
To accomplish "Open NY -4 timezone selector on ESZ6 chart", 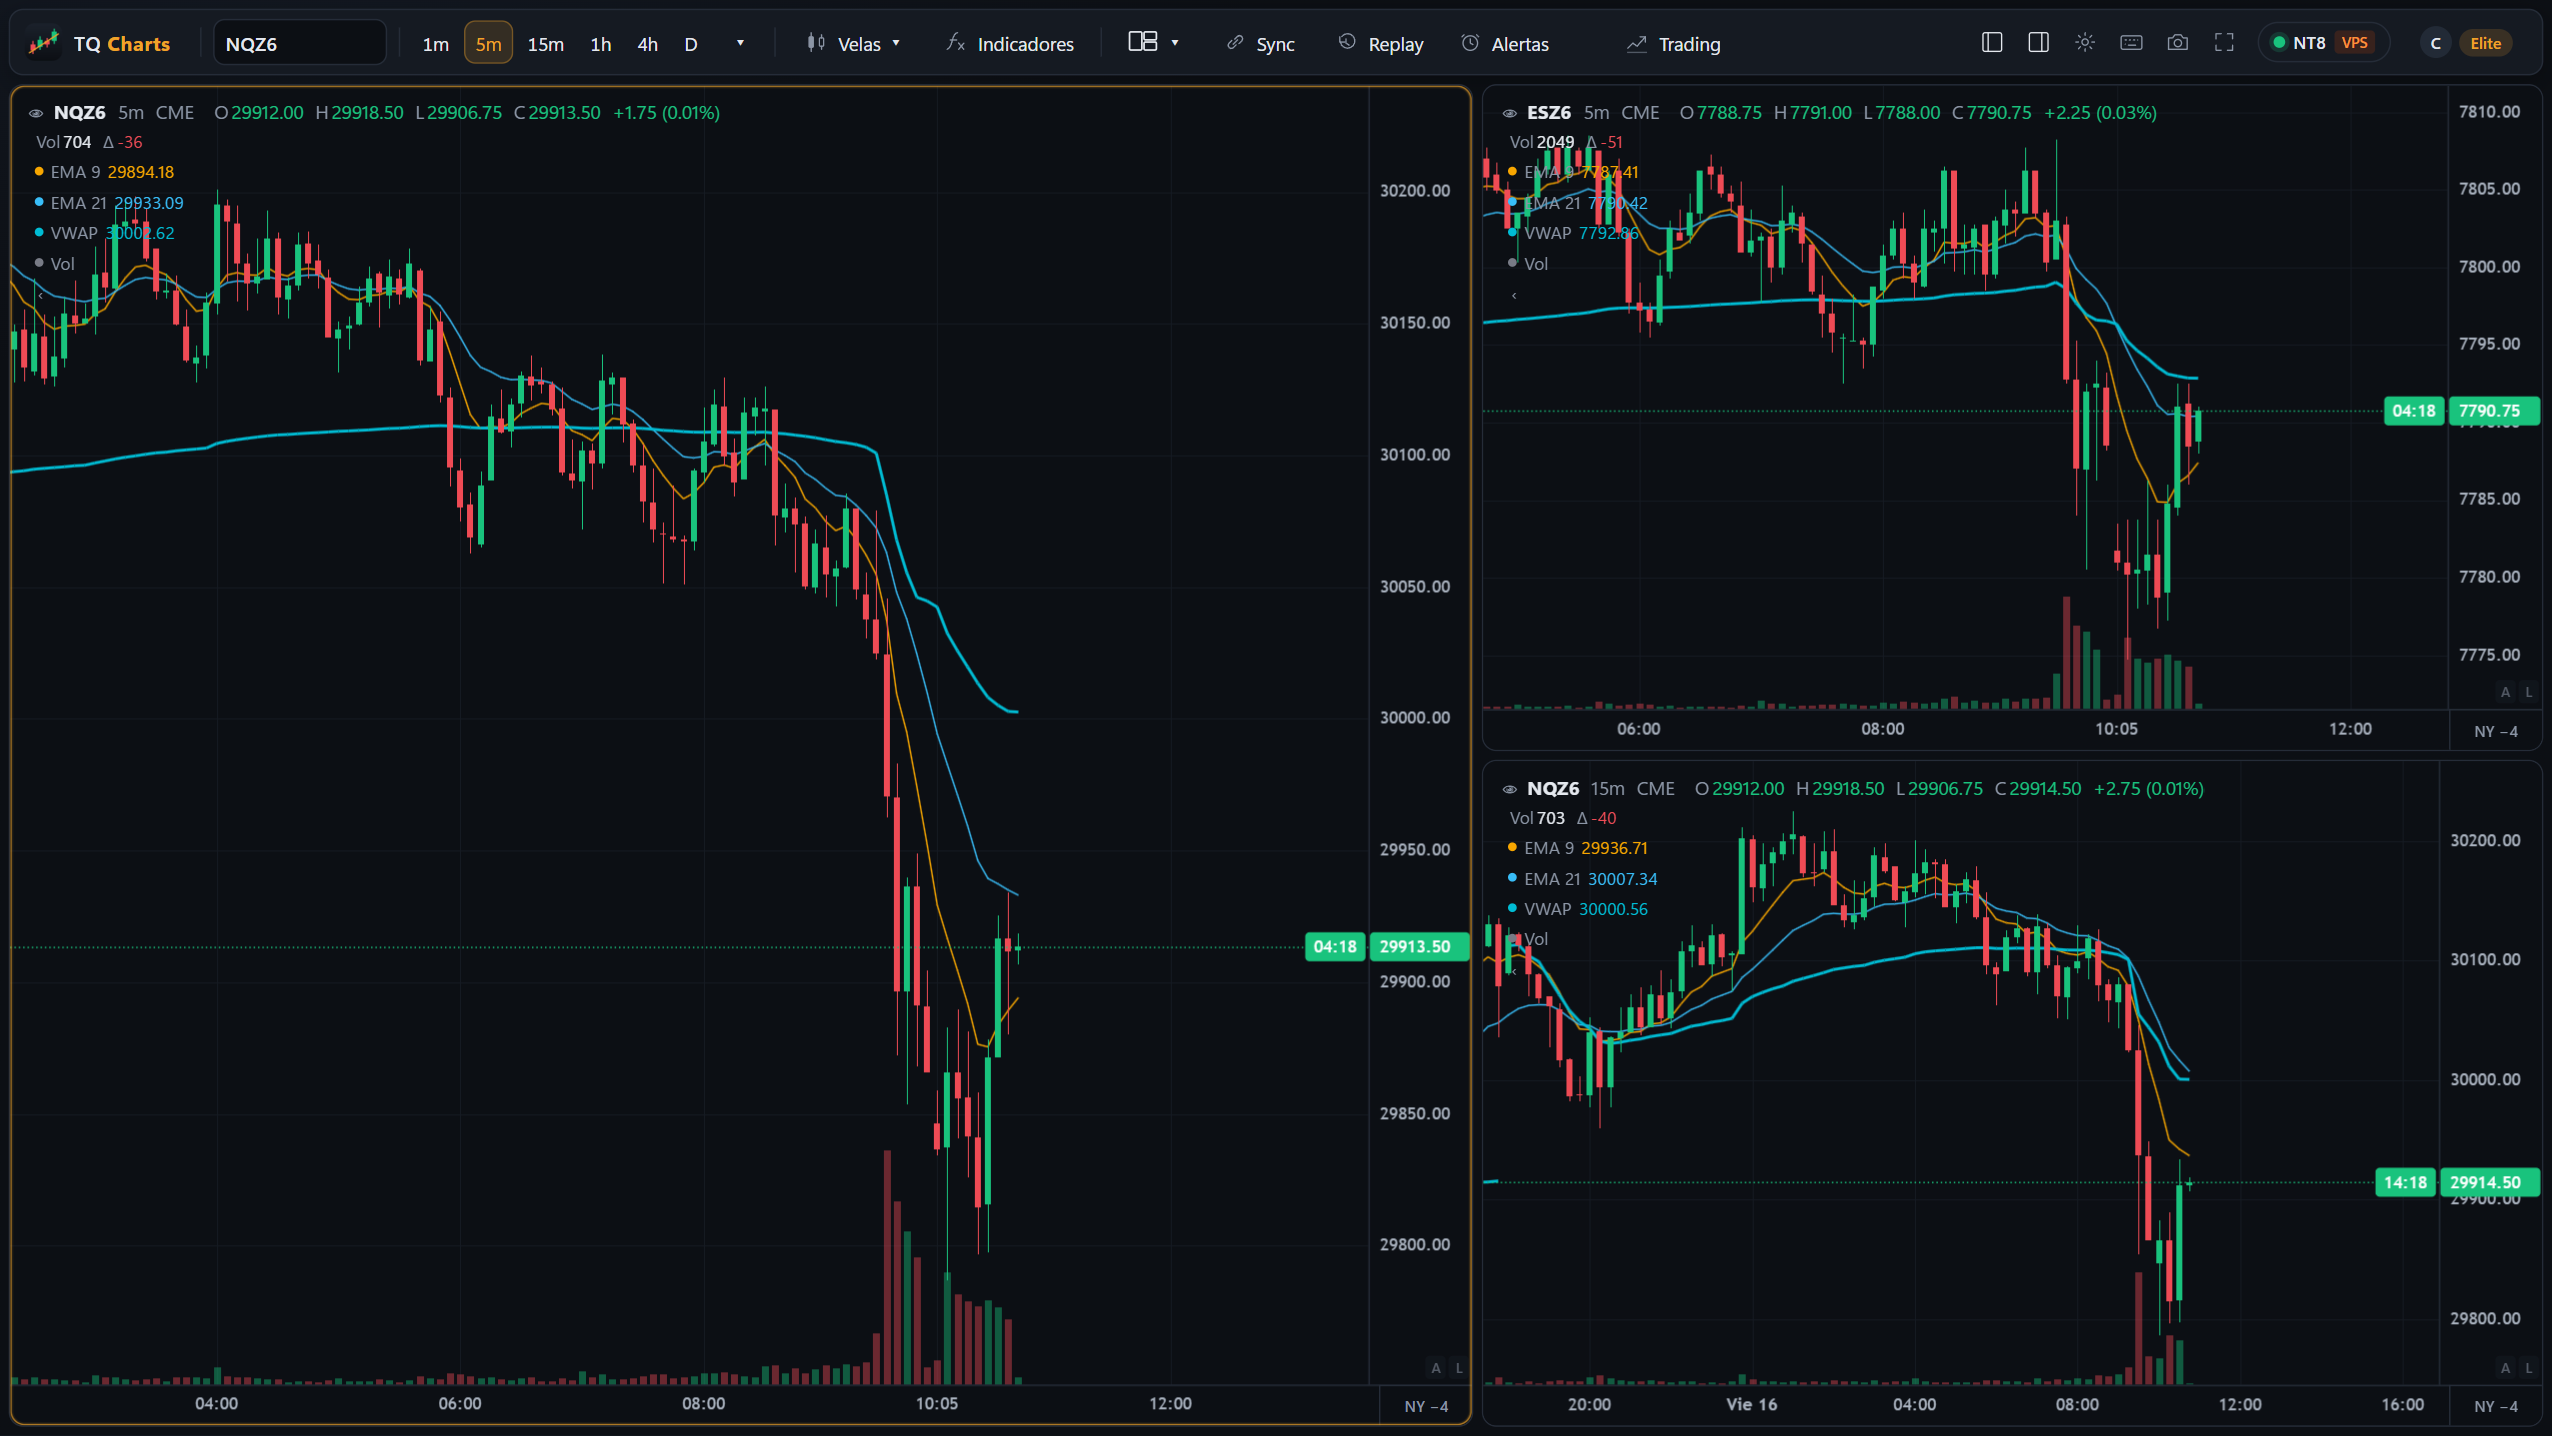I will pos(2496,731).
